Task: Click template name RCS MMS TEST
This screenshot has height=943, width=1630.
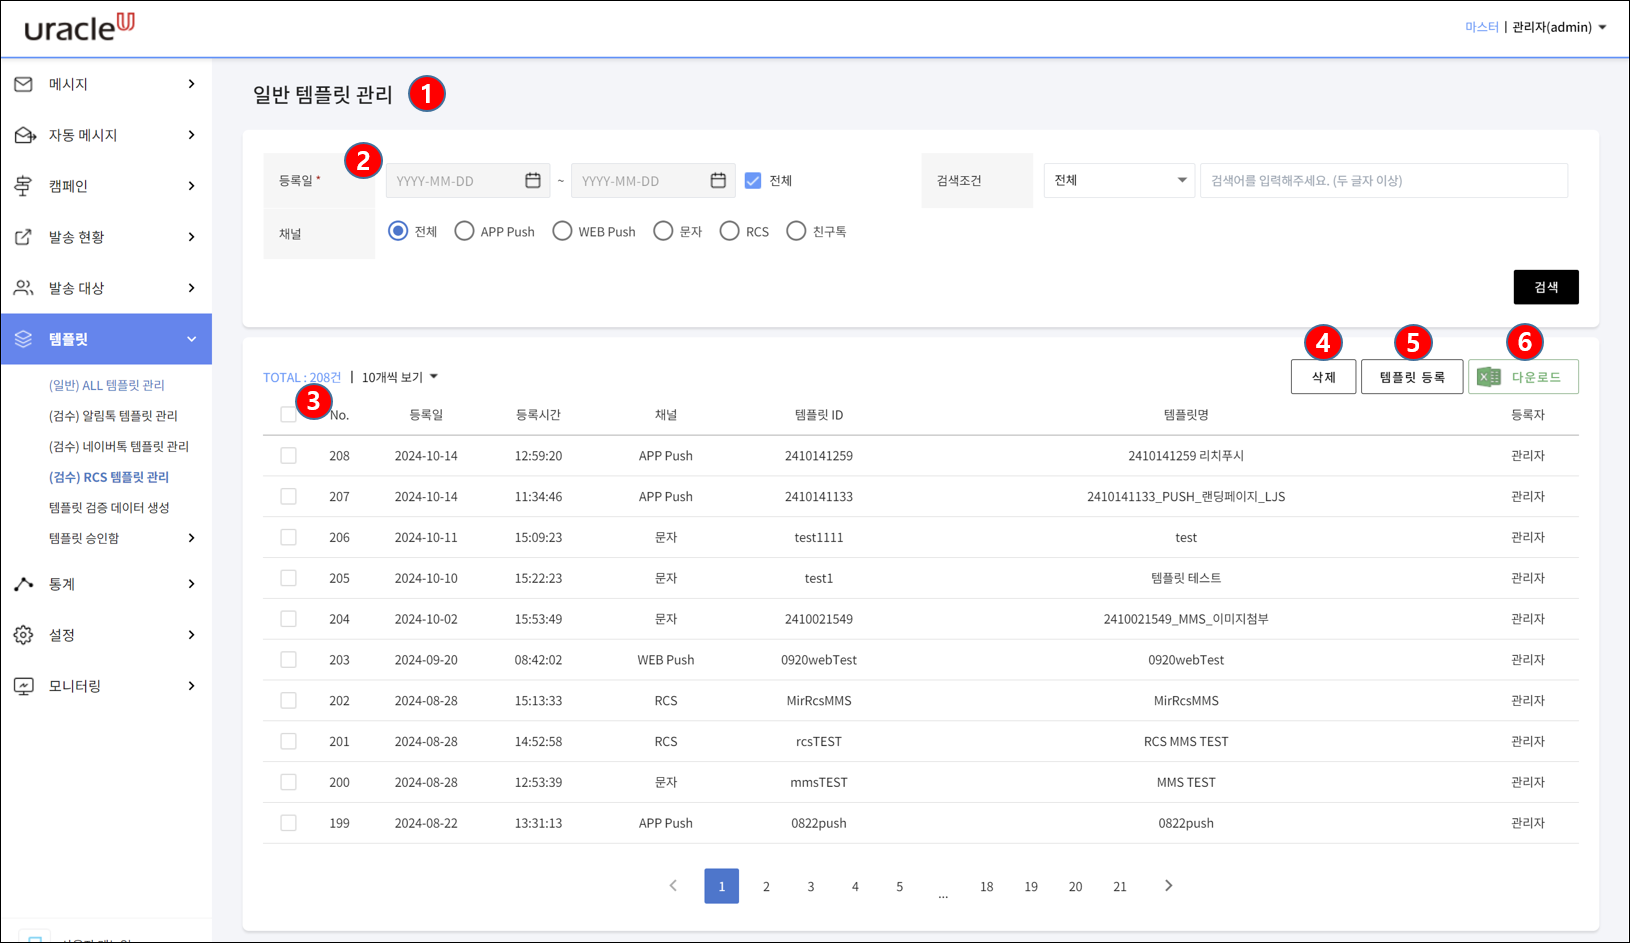Action: tap(1186, 742)
